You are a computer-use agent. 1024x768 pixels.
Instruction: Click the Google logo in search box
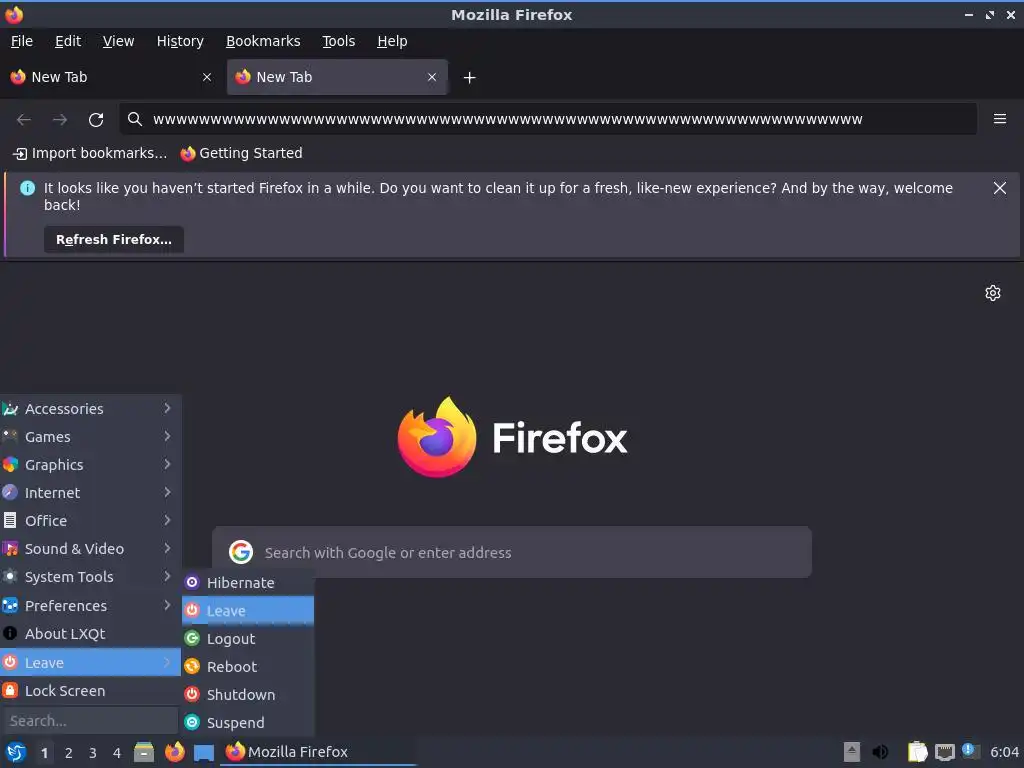[241, 552]
